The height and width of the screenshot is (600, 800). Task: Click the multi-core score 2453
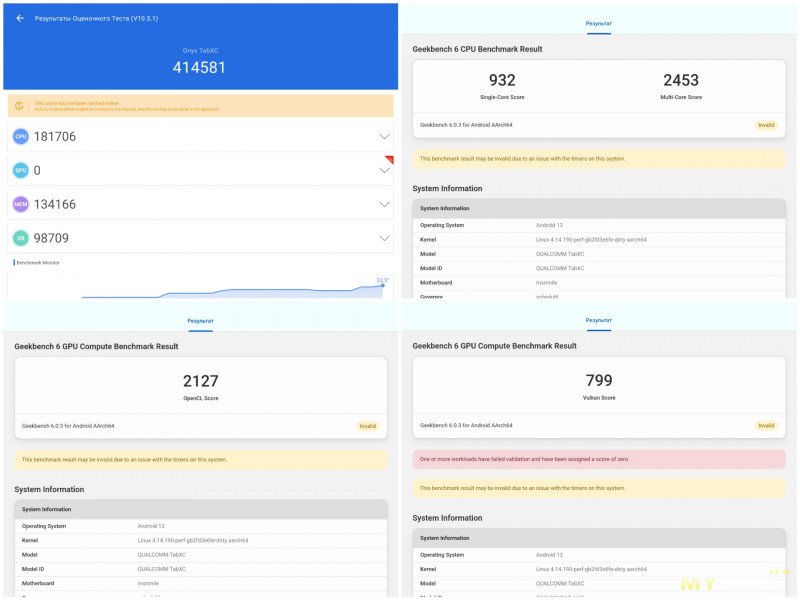[x=681, y=80]
